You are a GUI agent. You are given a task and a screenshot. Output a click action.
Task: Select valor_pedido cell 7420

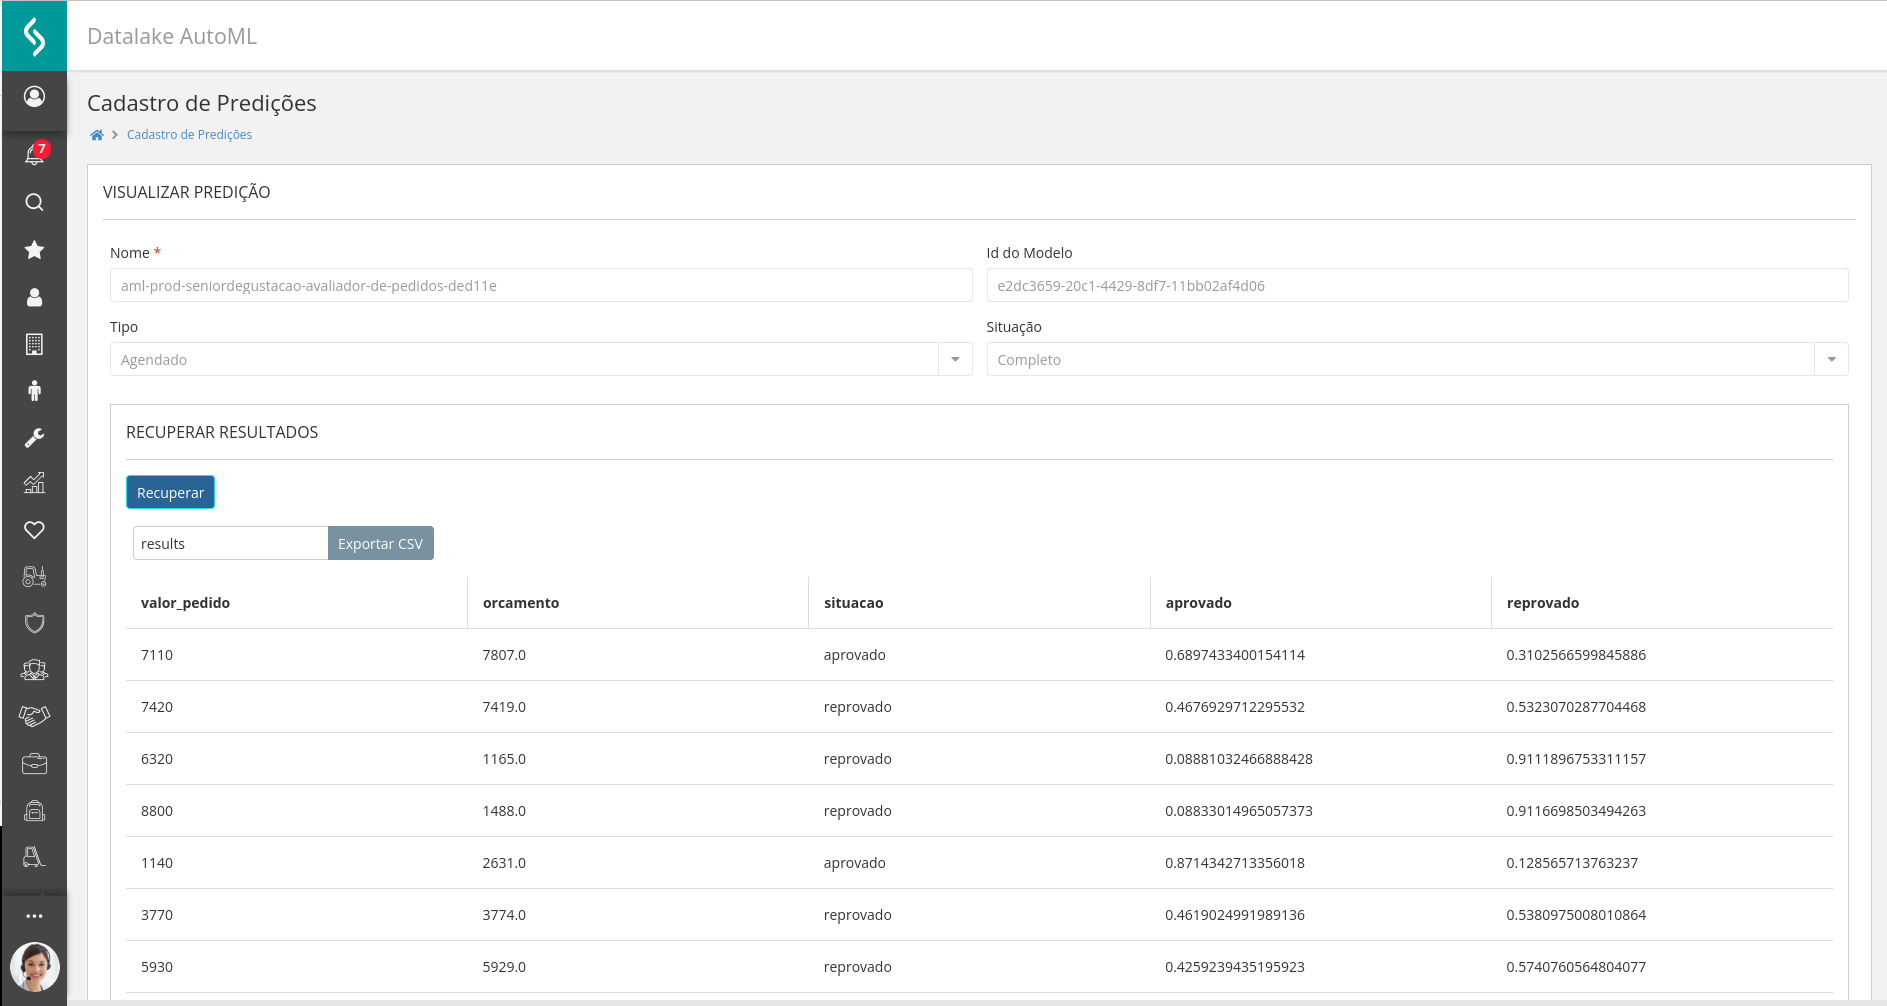(157, 707)
